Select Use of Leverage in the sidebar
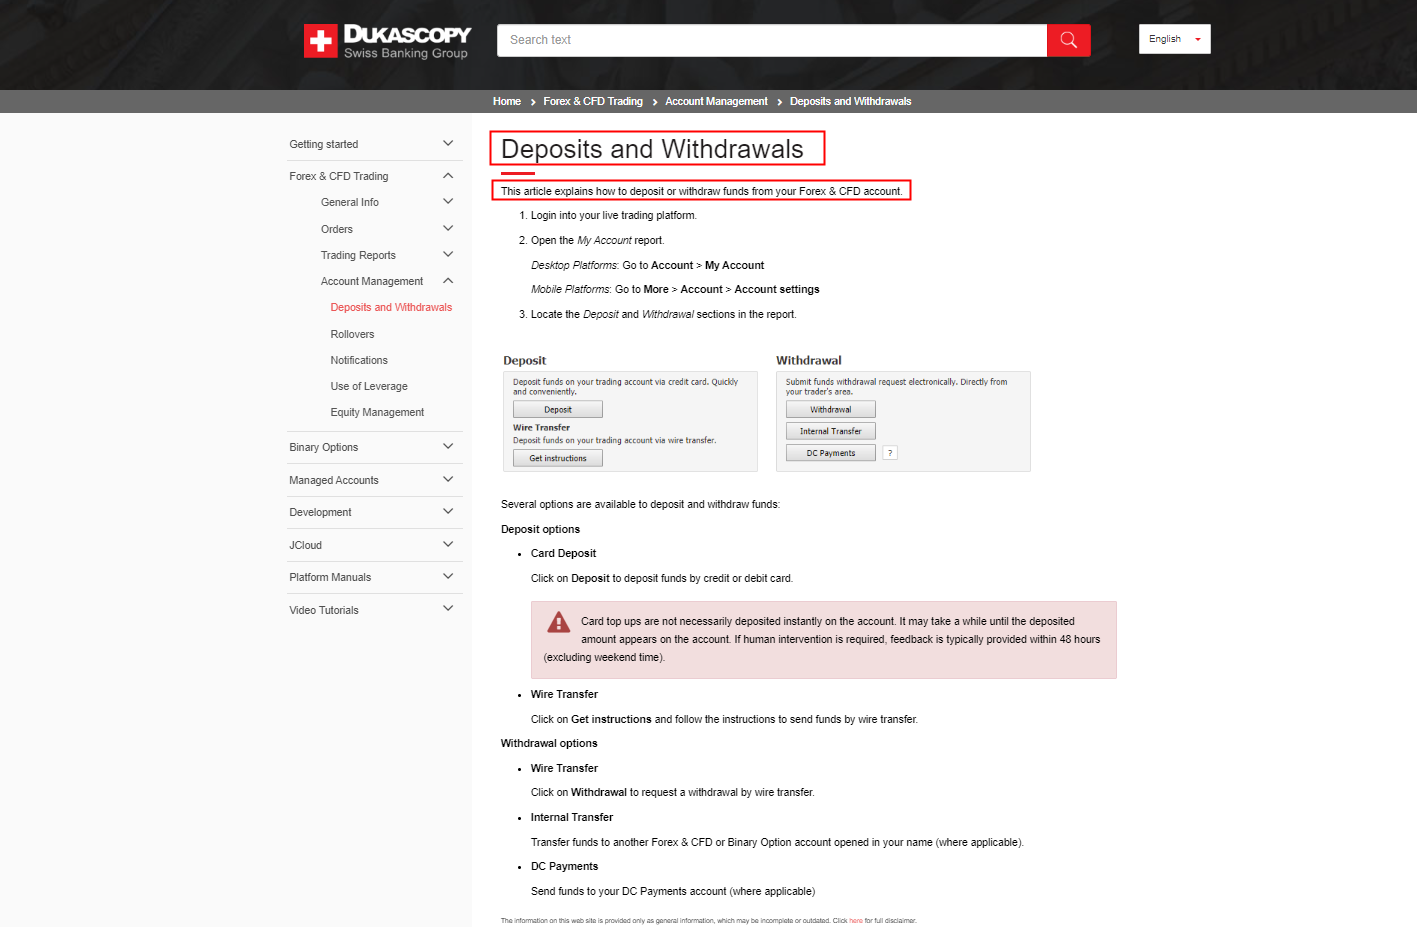 coord(368,385)
